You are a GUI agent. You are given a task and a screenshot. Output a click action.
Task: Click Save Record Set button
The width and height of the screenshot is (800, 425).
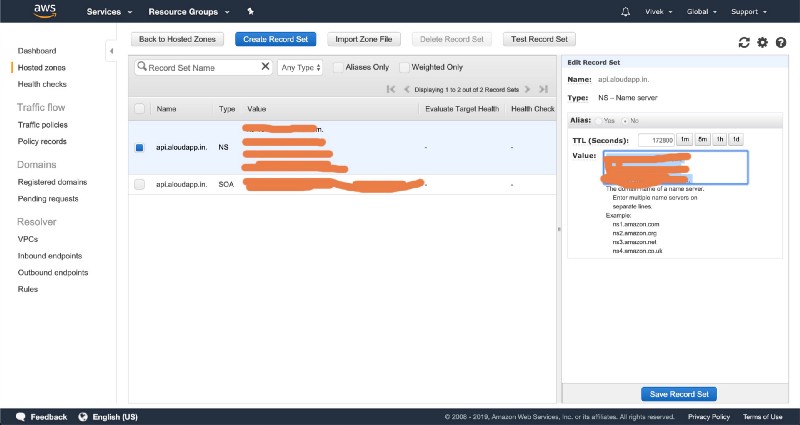679,394
